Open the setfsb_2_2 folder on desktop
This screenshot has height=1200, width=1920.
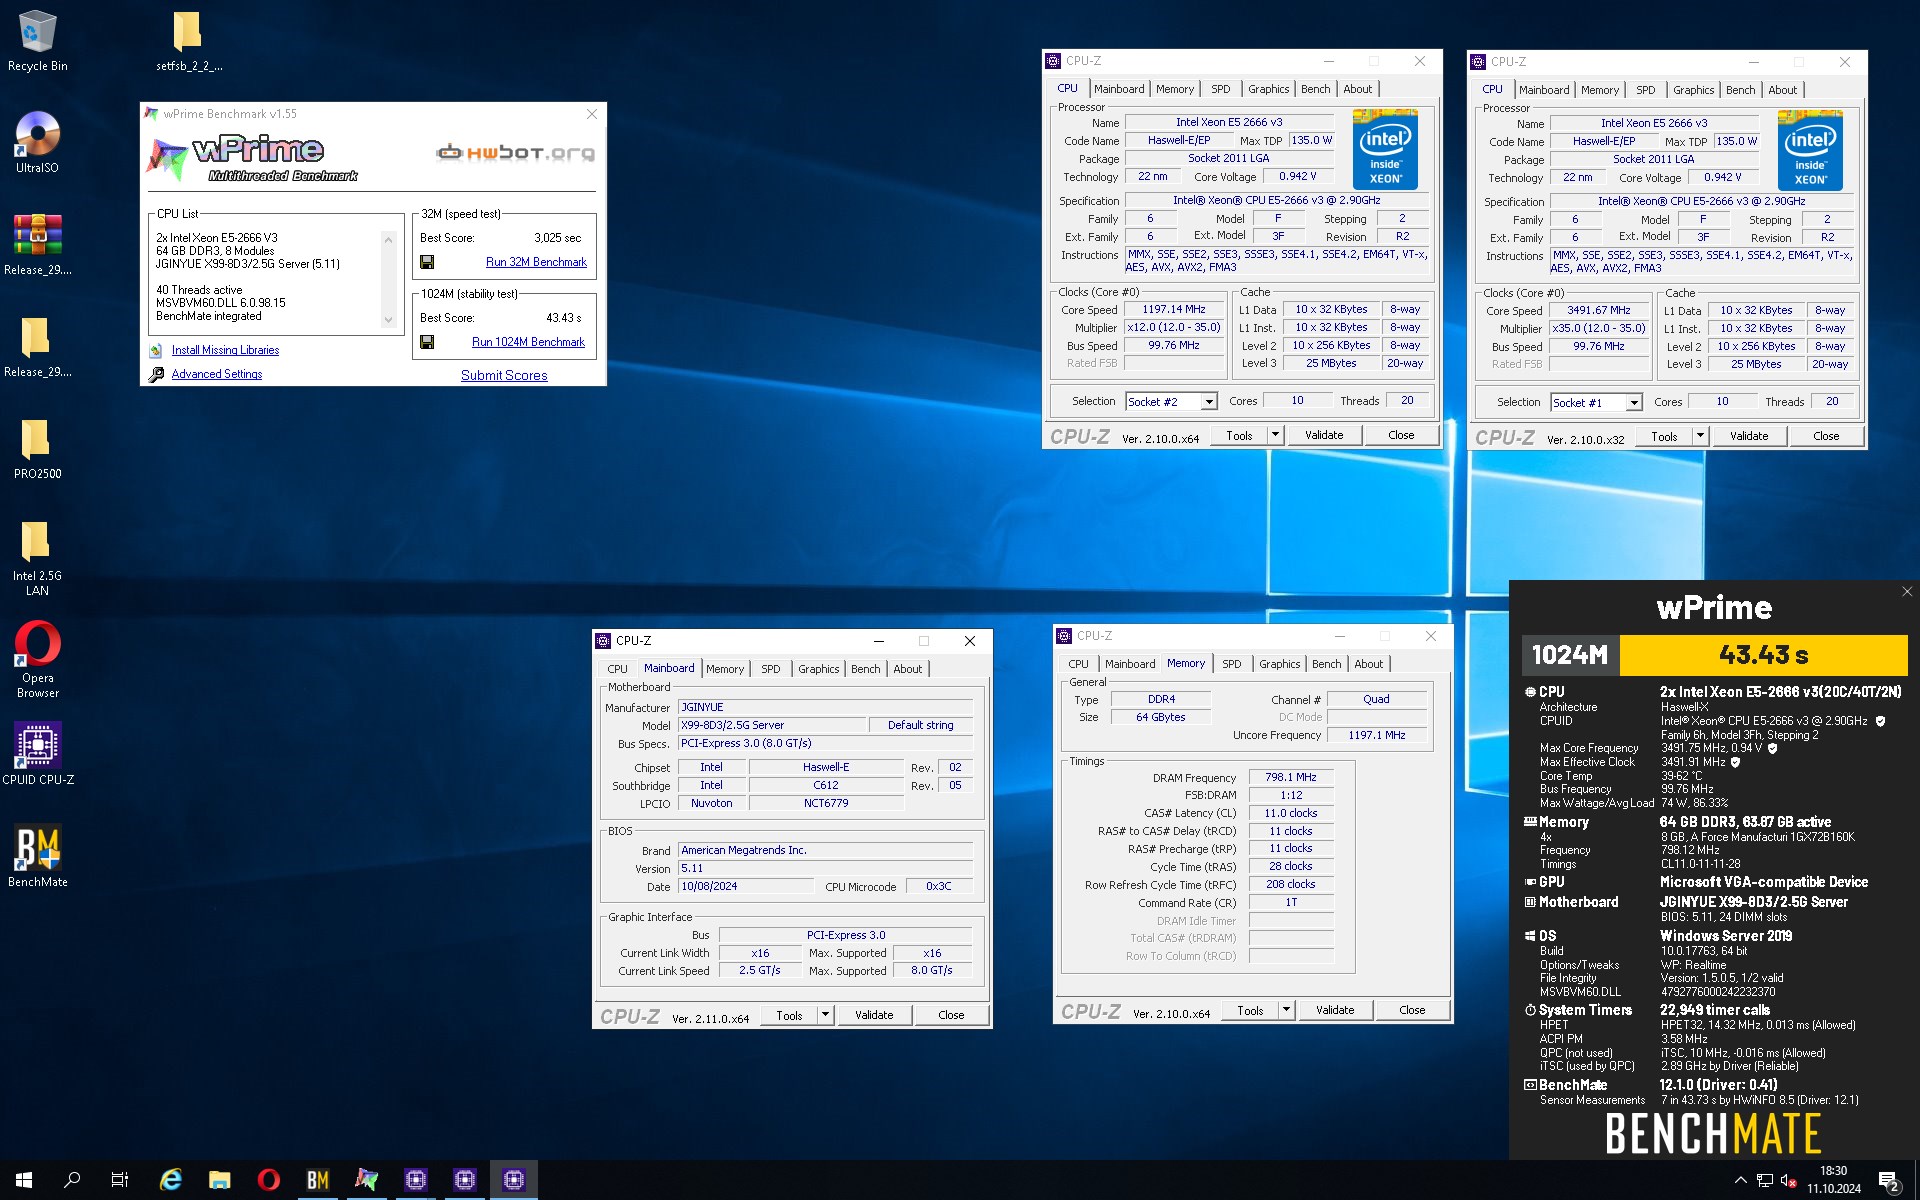point(188,41)
